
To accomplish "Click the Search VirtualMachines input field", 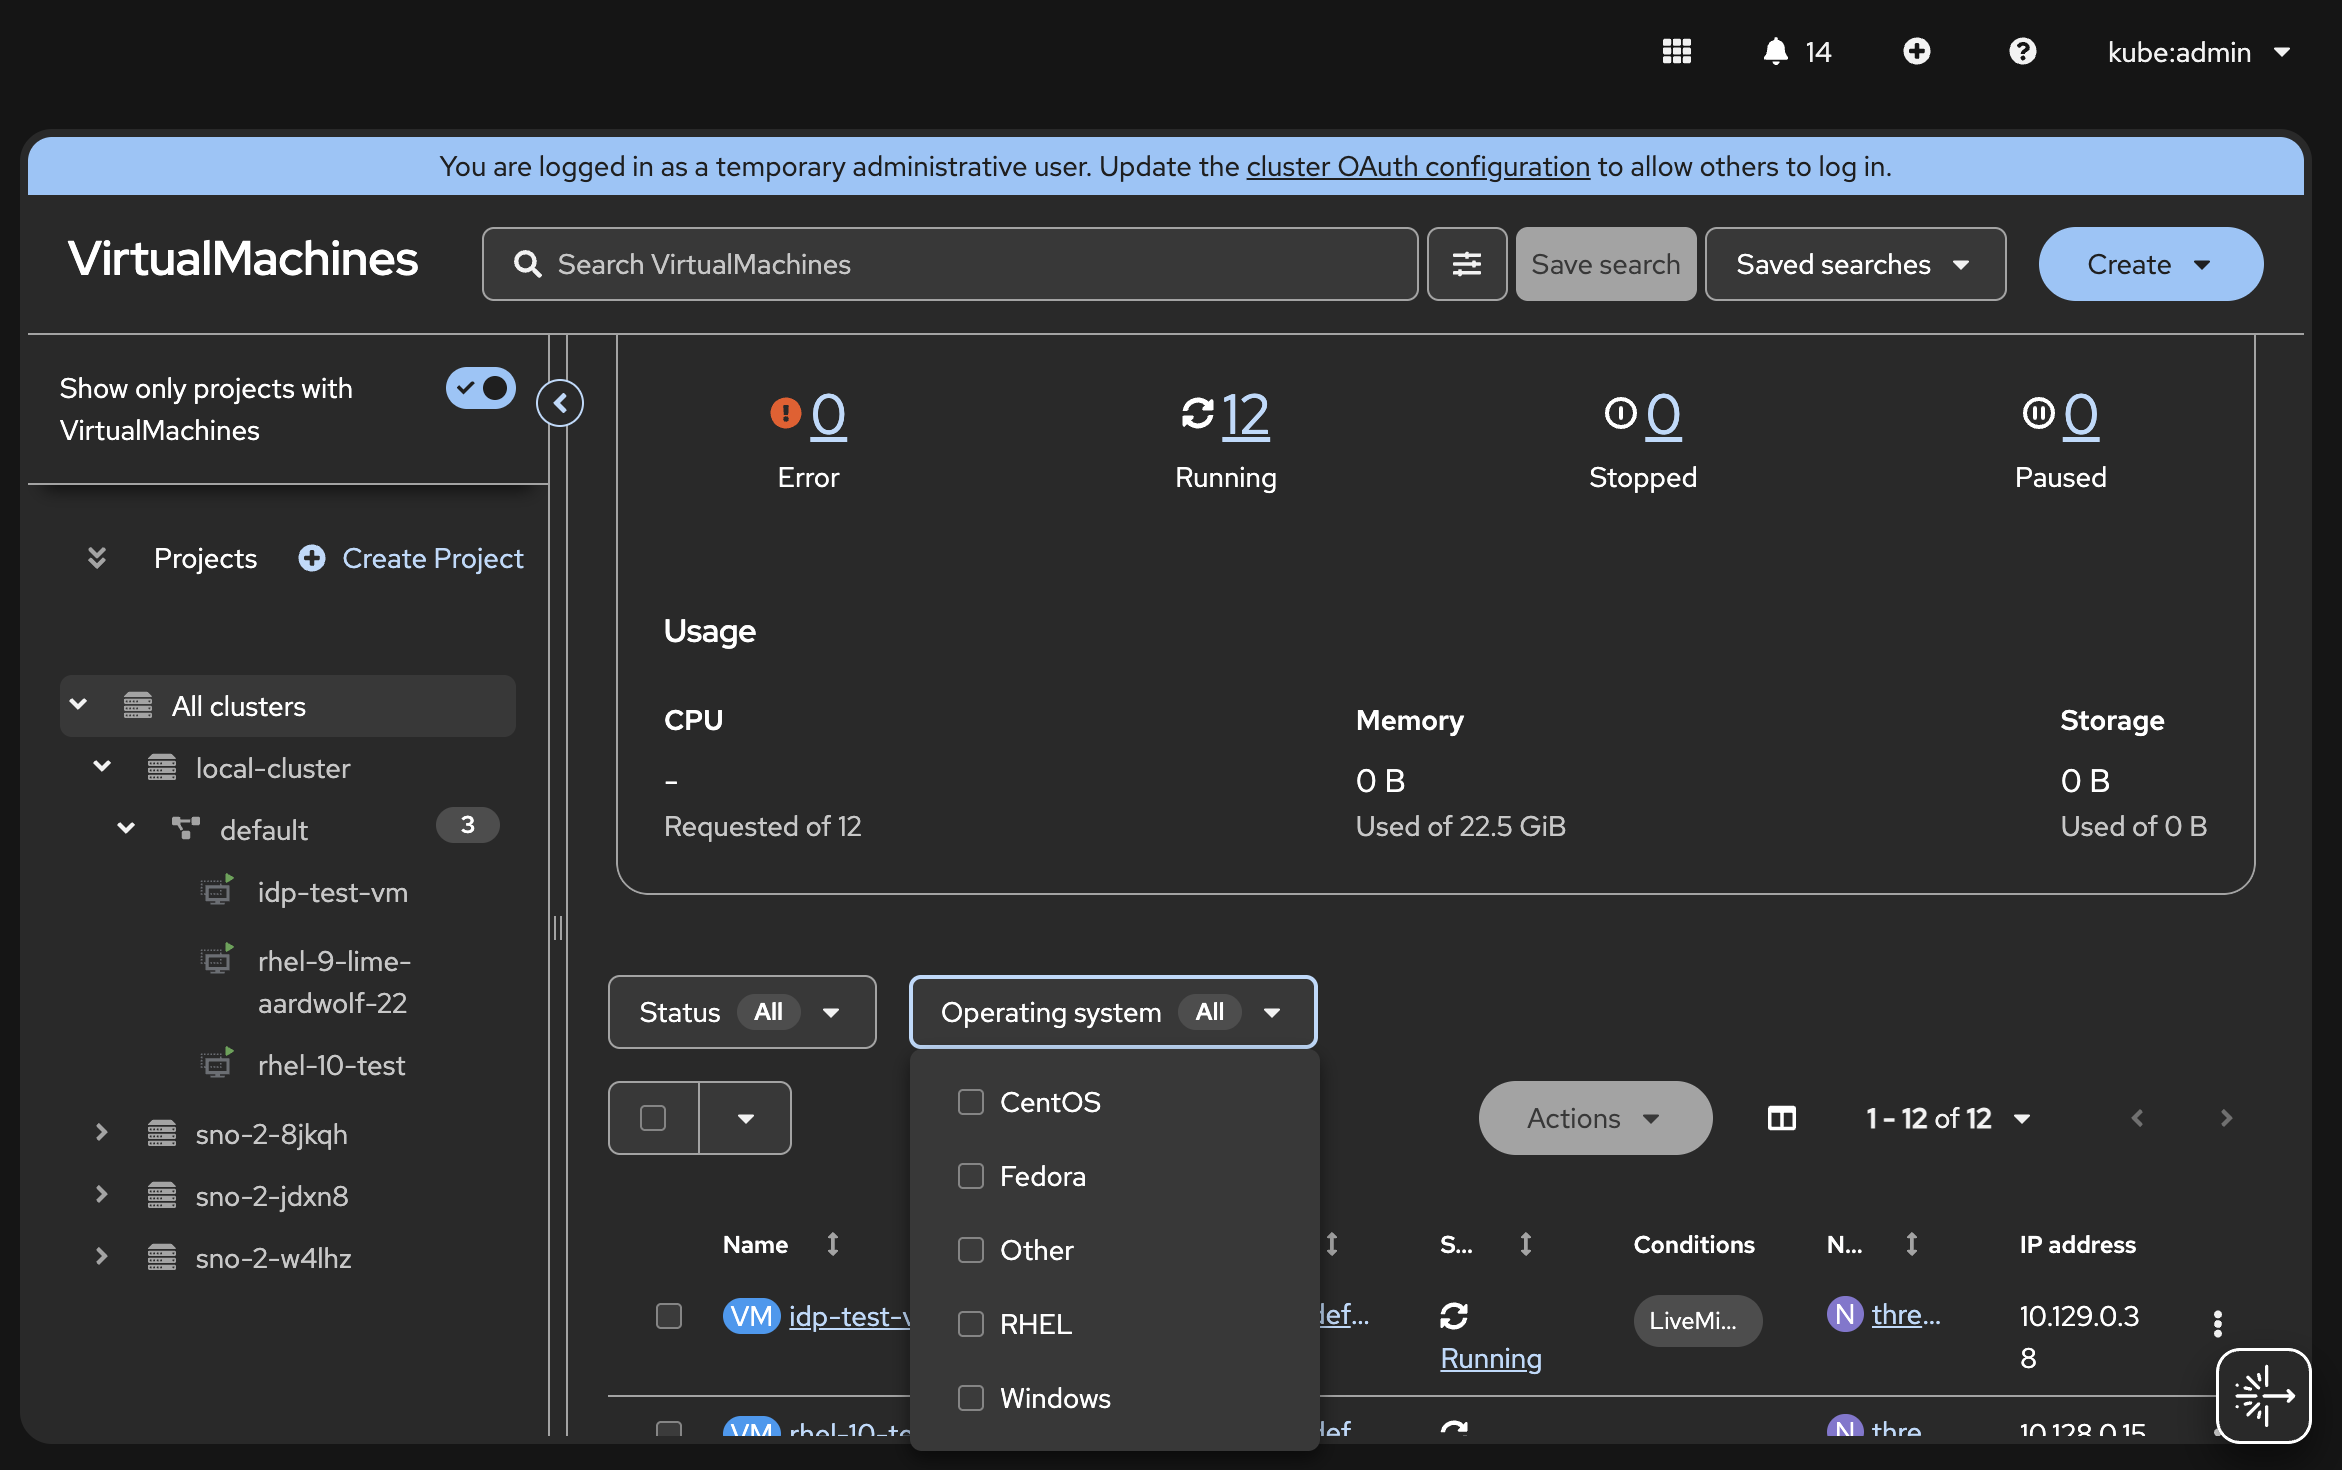I will click(950, 264).
